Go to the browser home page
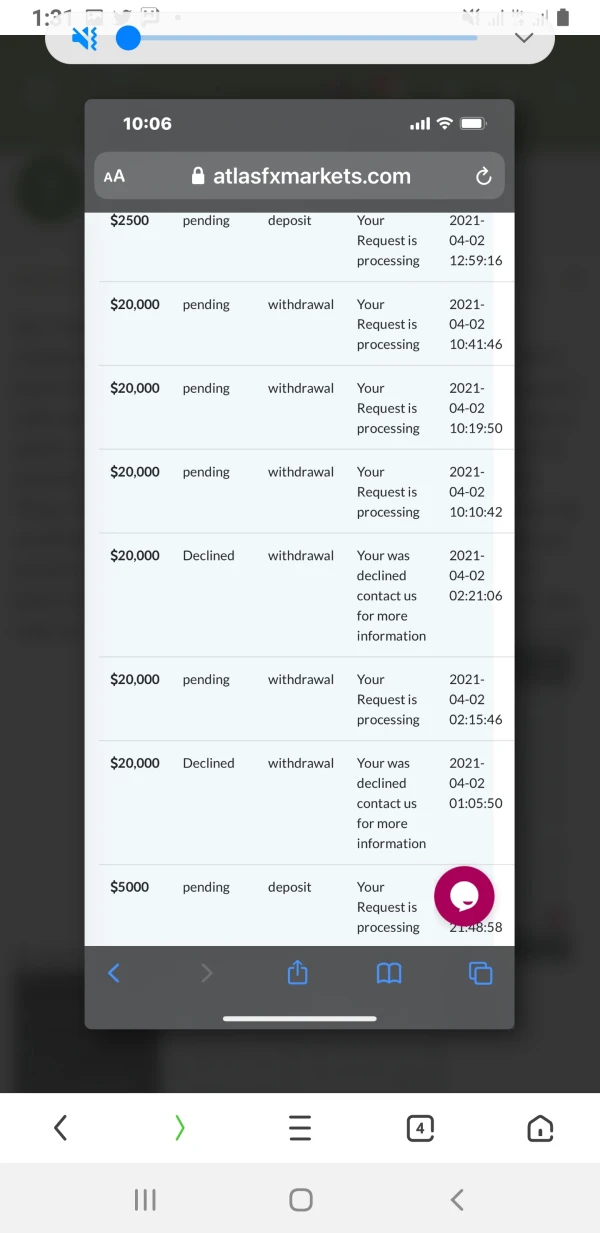 coord(540,1129)
